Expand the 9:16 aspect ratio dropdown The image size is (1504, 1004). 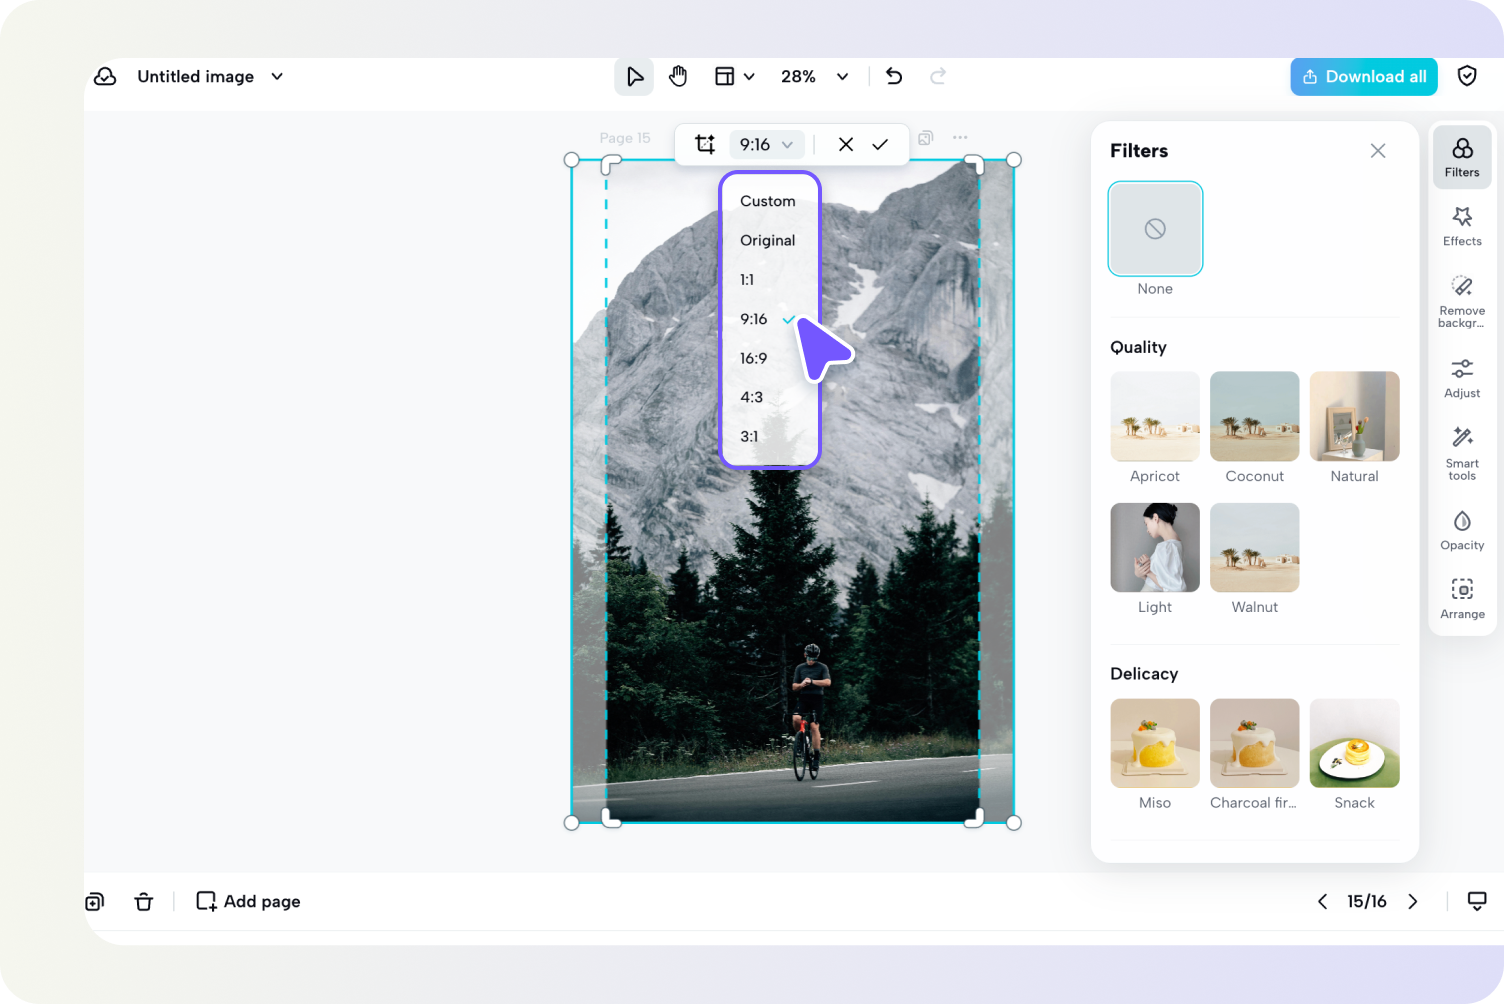point(766,144)
